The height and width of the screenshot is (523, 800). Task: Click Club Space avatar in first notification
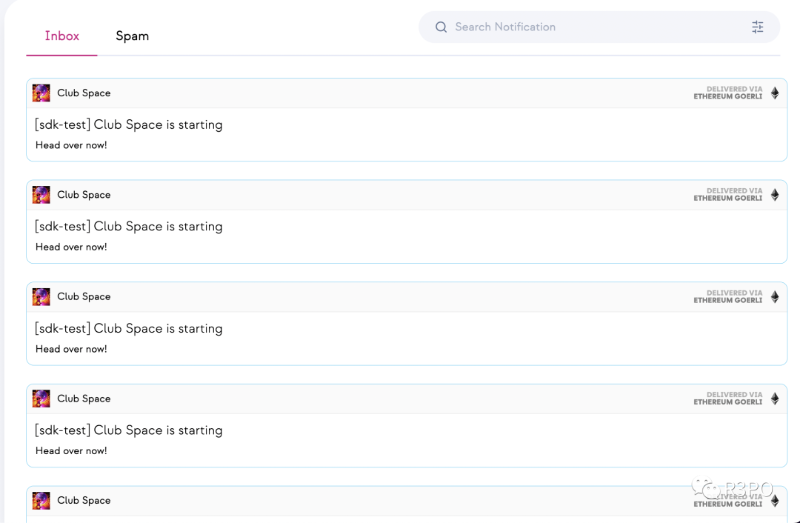point(41,93)
